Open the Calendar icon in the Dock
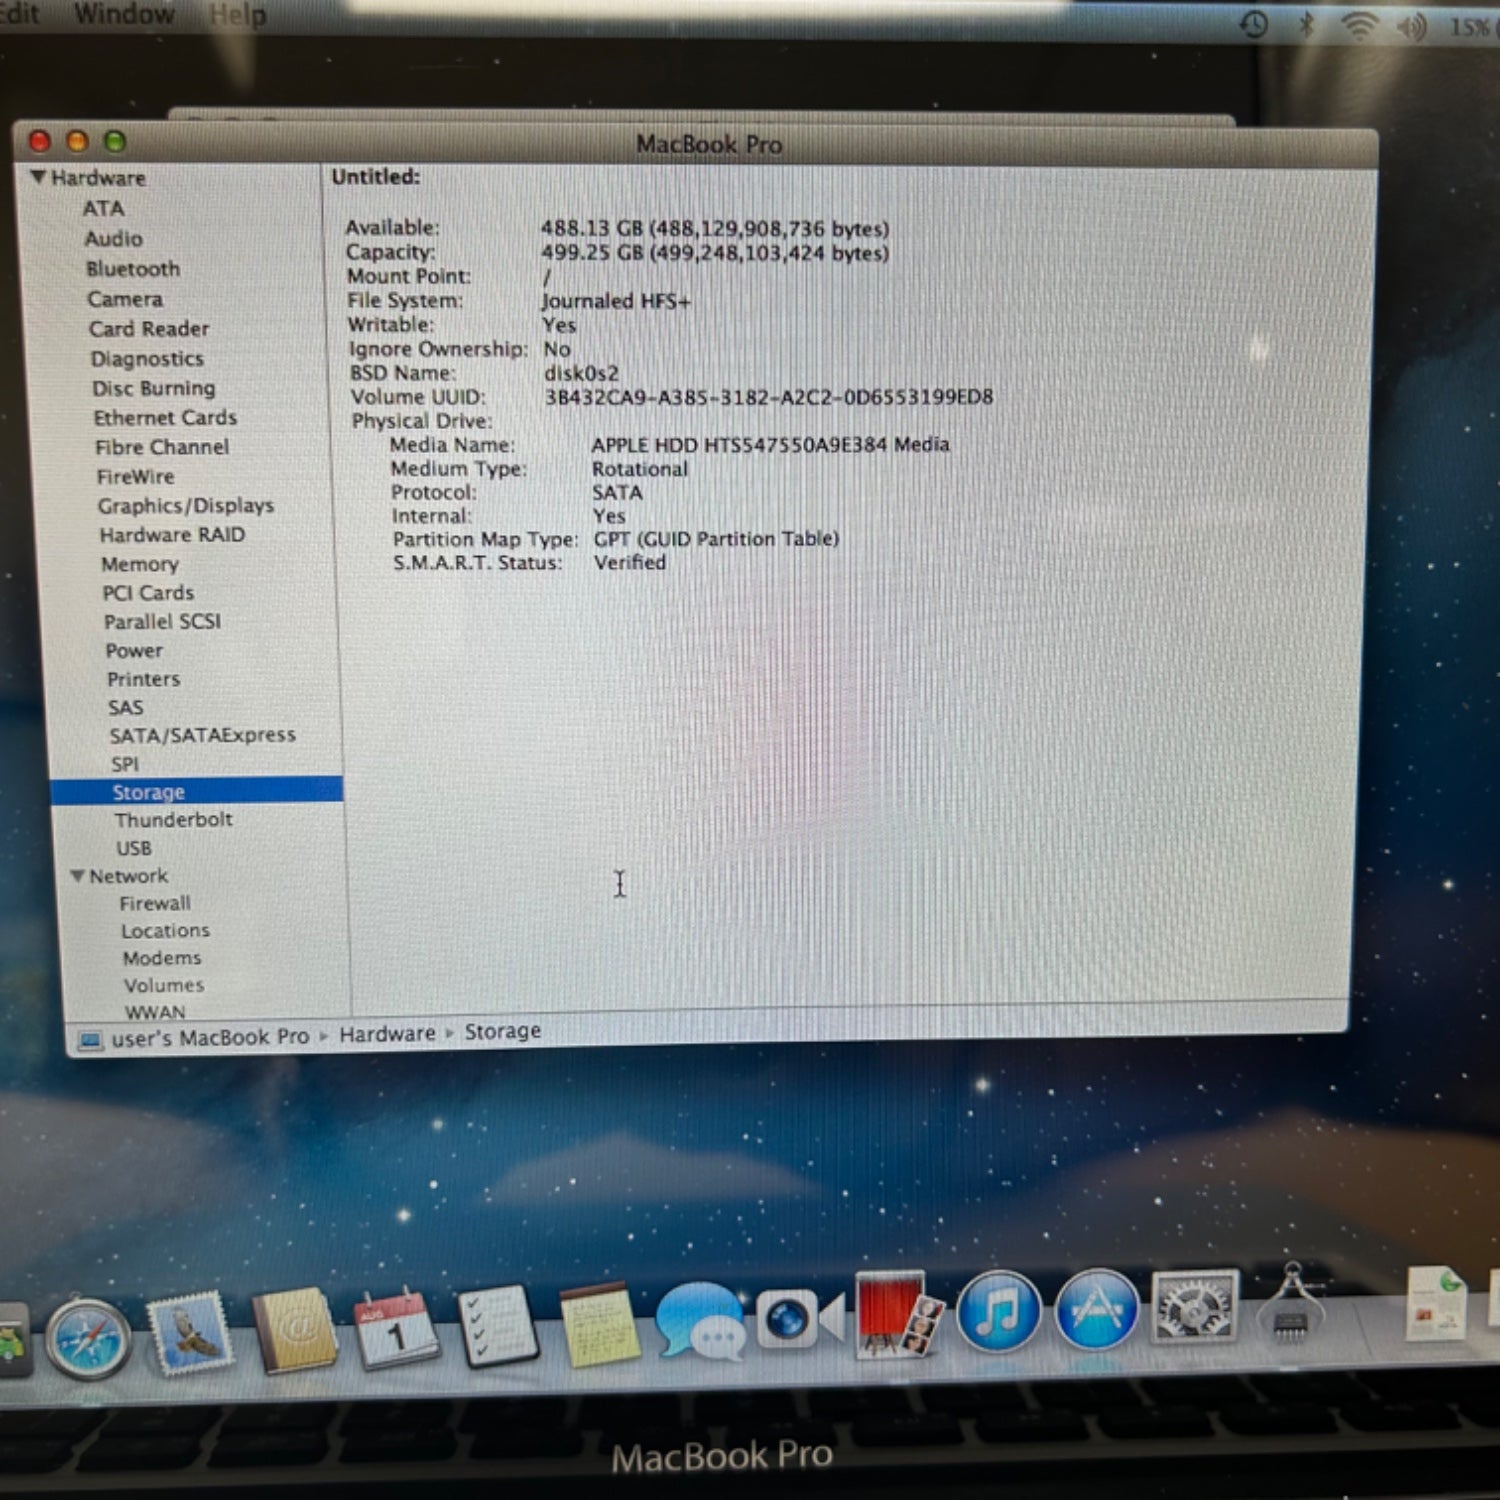 point(396,1327)
